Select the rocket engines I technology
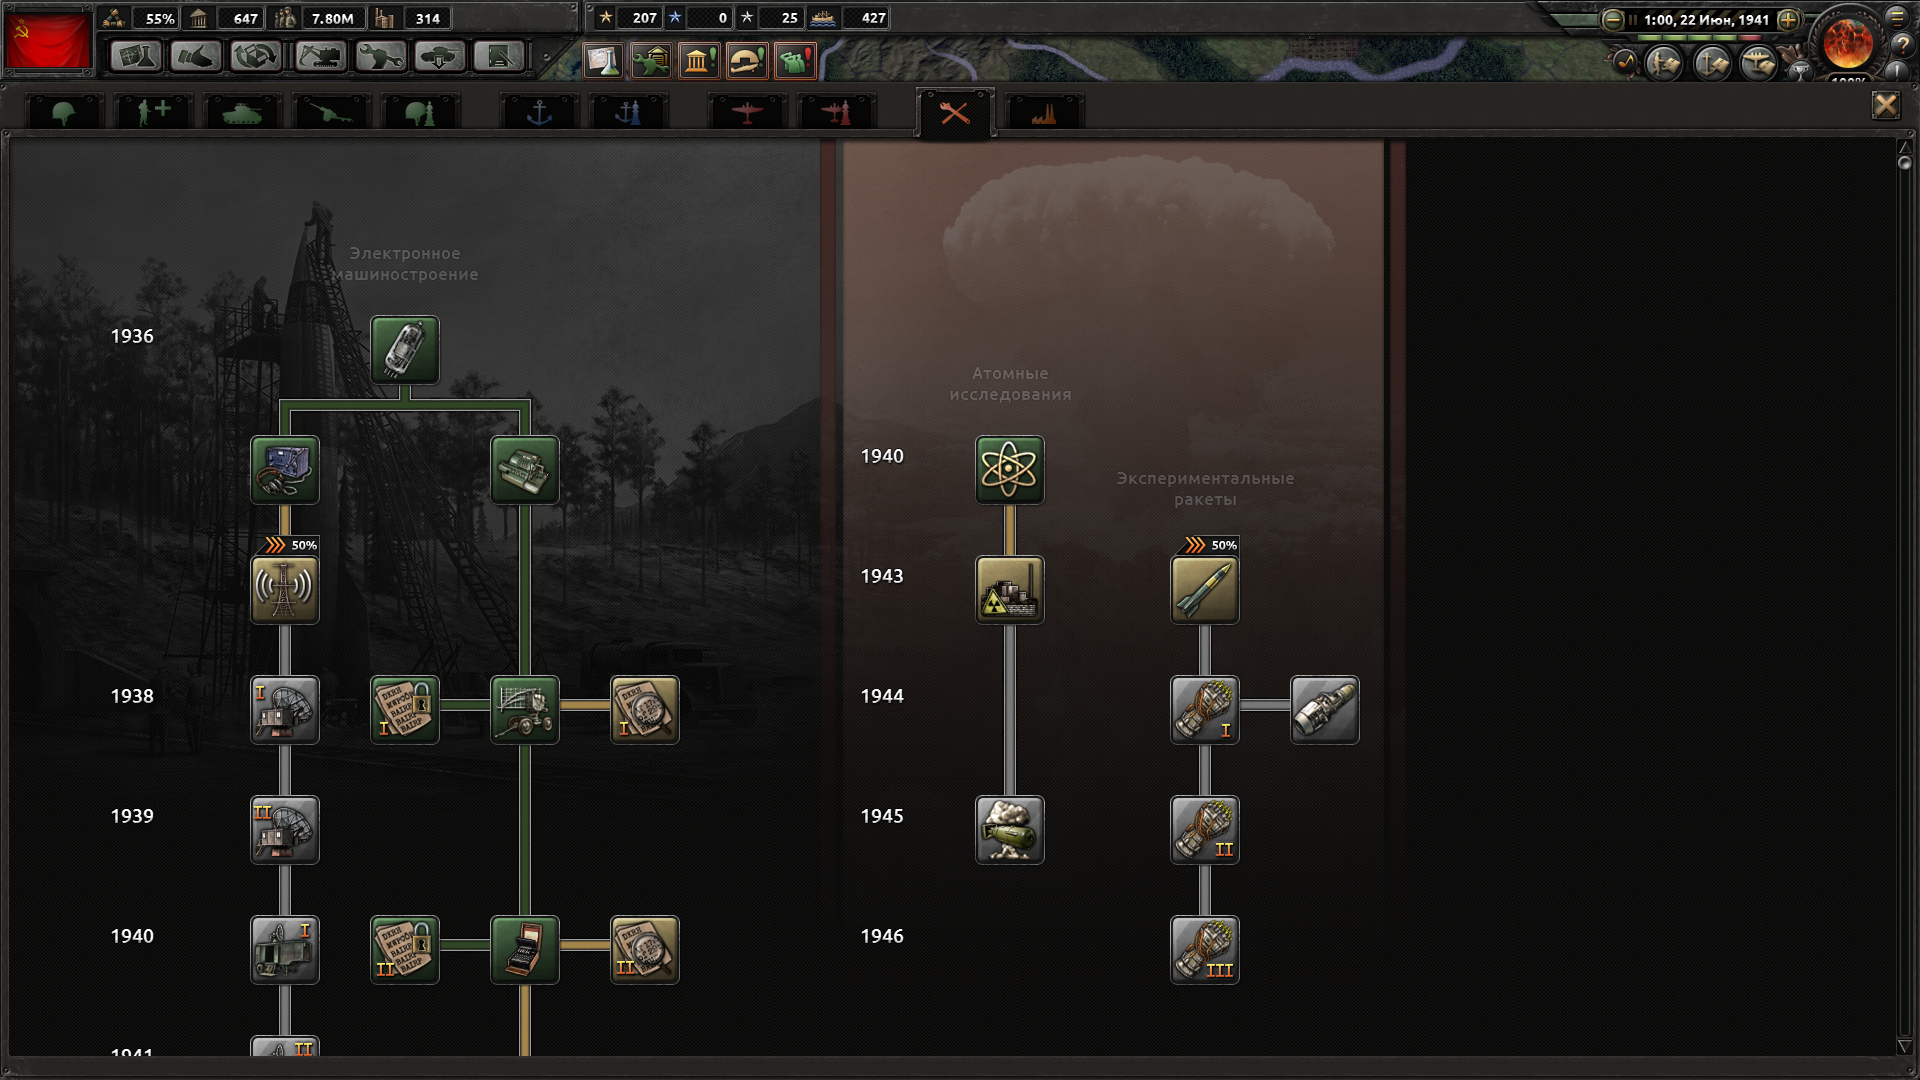This screenshot has width=1920, height=1080. click(1205, 710)
